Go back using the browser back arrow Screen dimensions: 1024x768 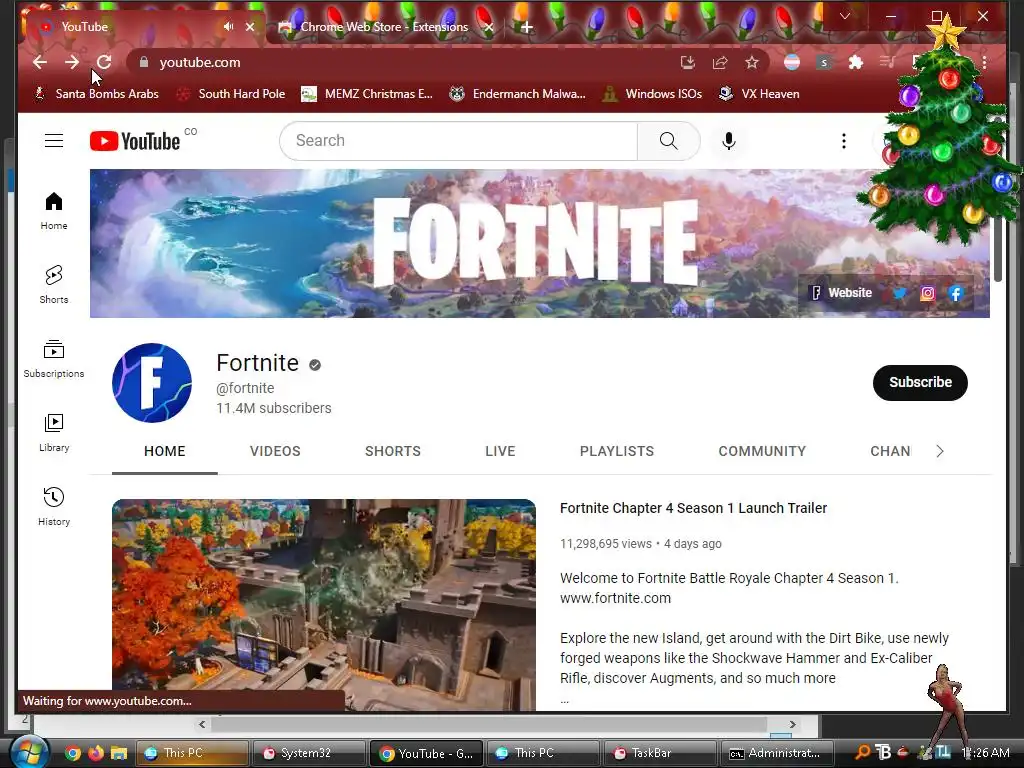coord(40,62)
